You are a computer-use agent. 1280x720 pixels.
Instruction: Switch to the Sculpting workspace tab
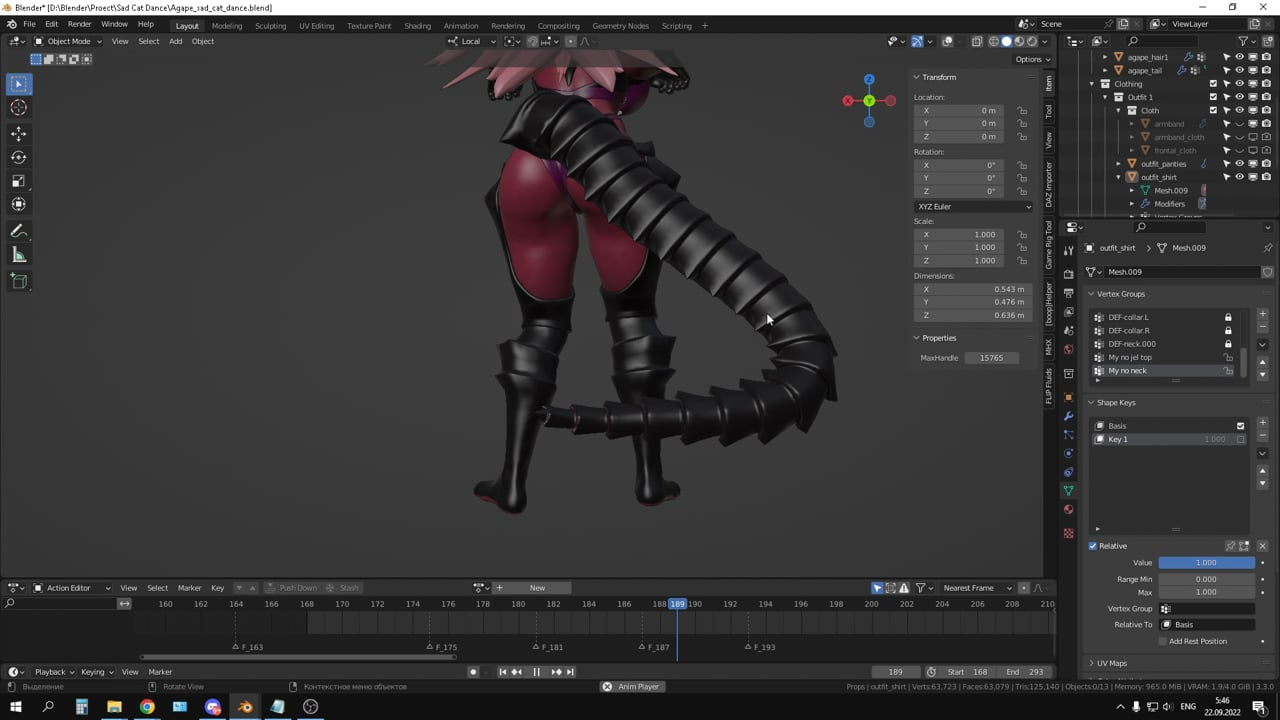270,25
